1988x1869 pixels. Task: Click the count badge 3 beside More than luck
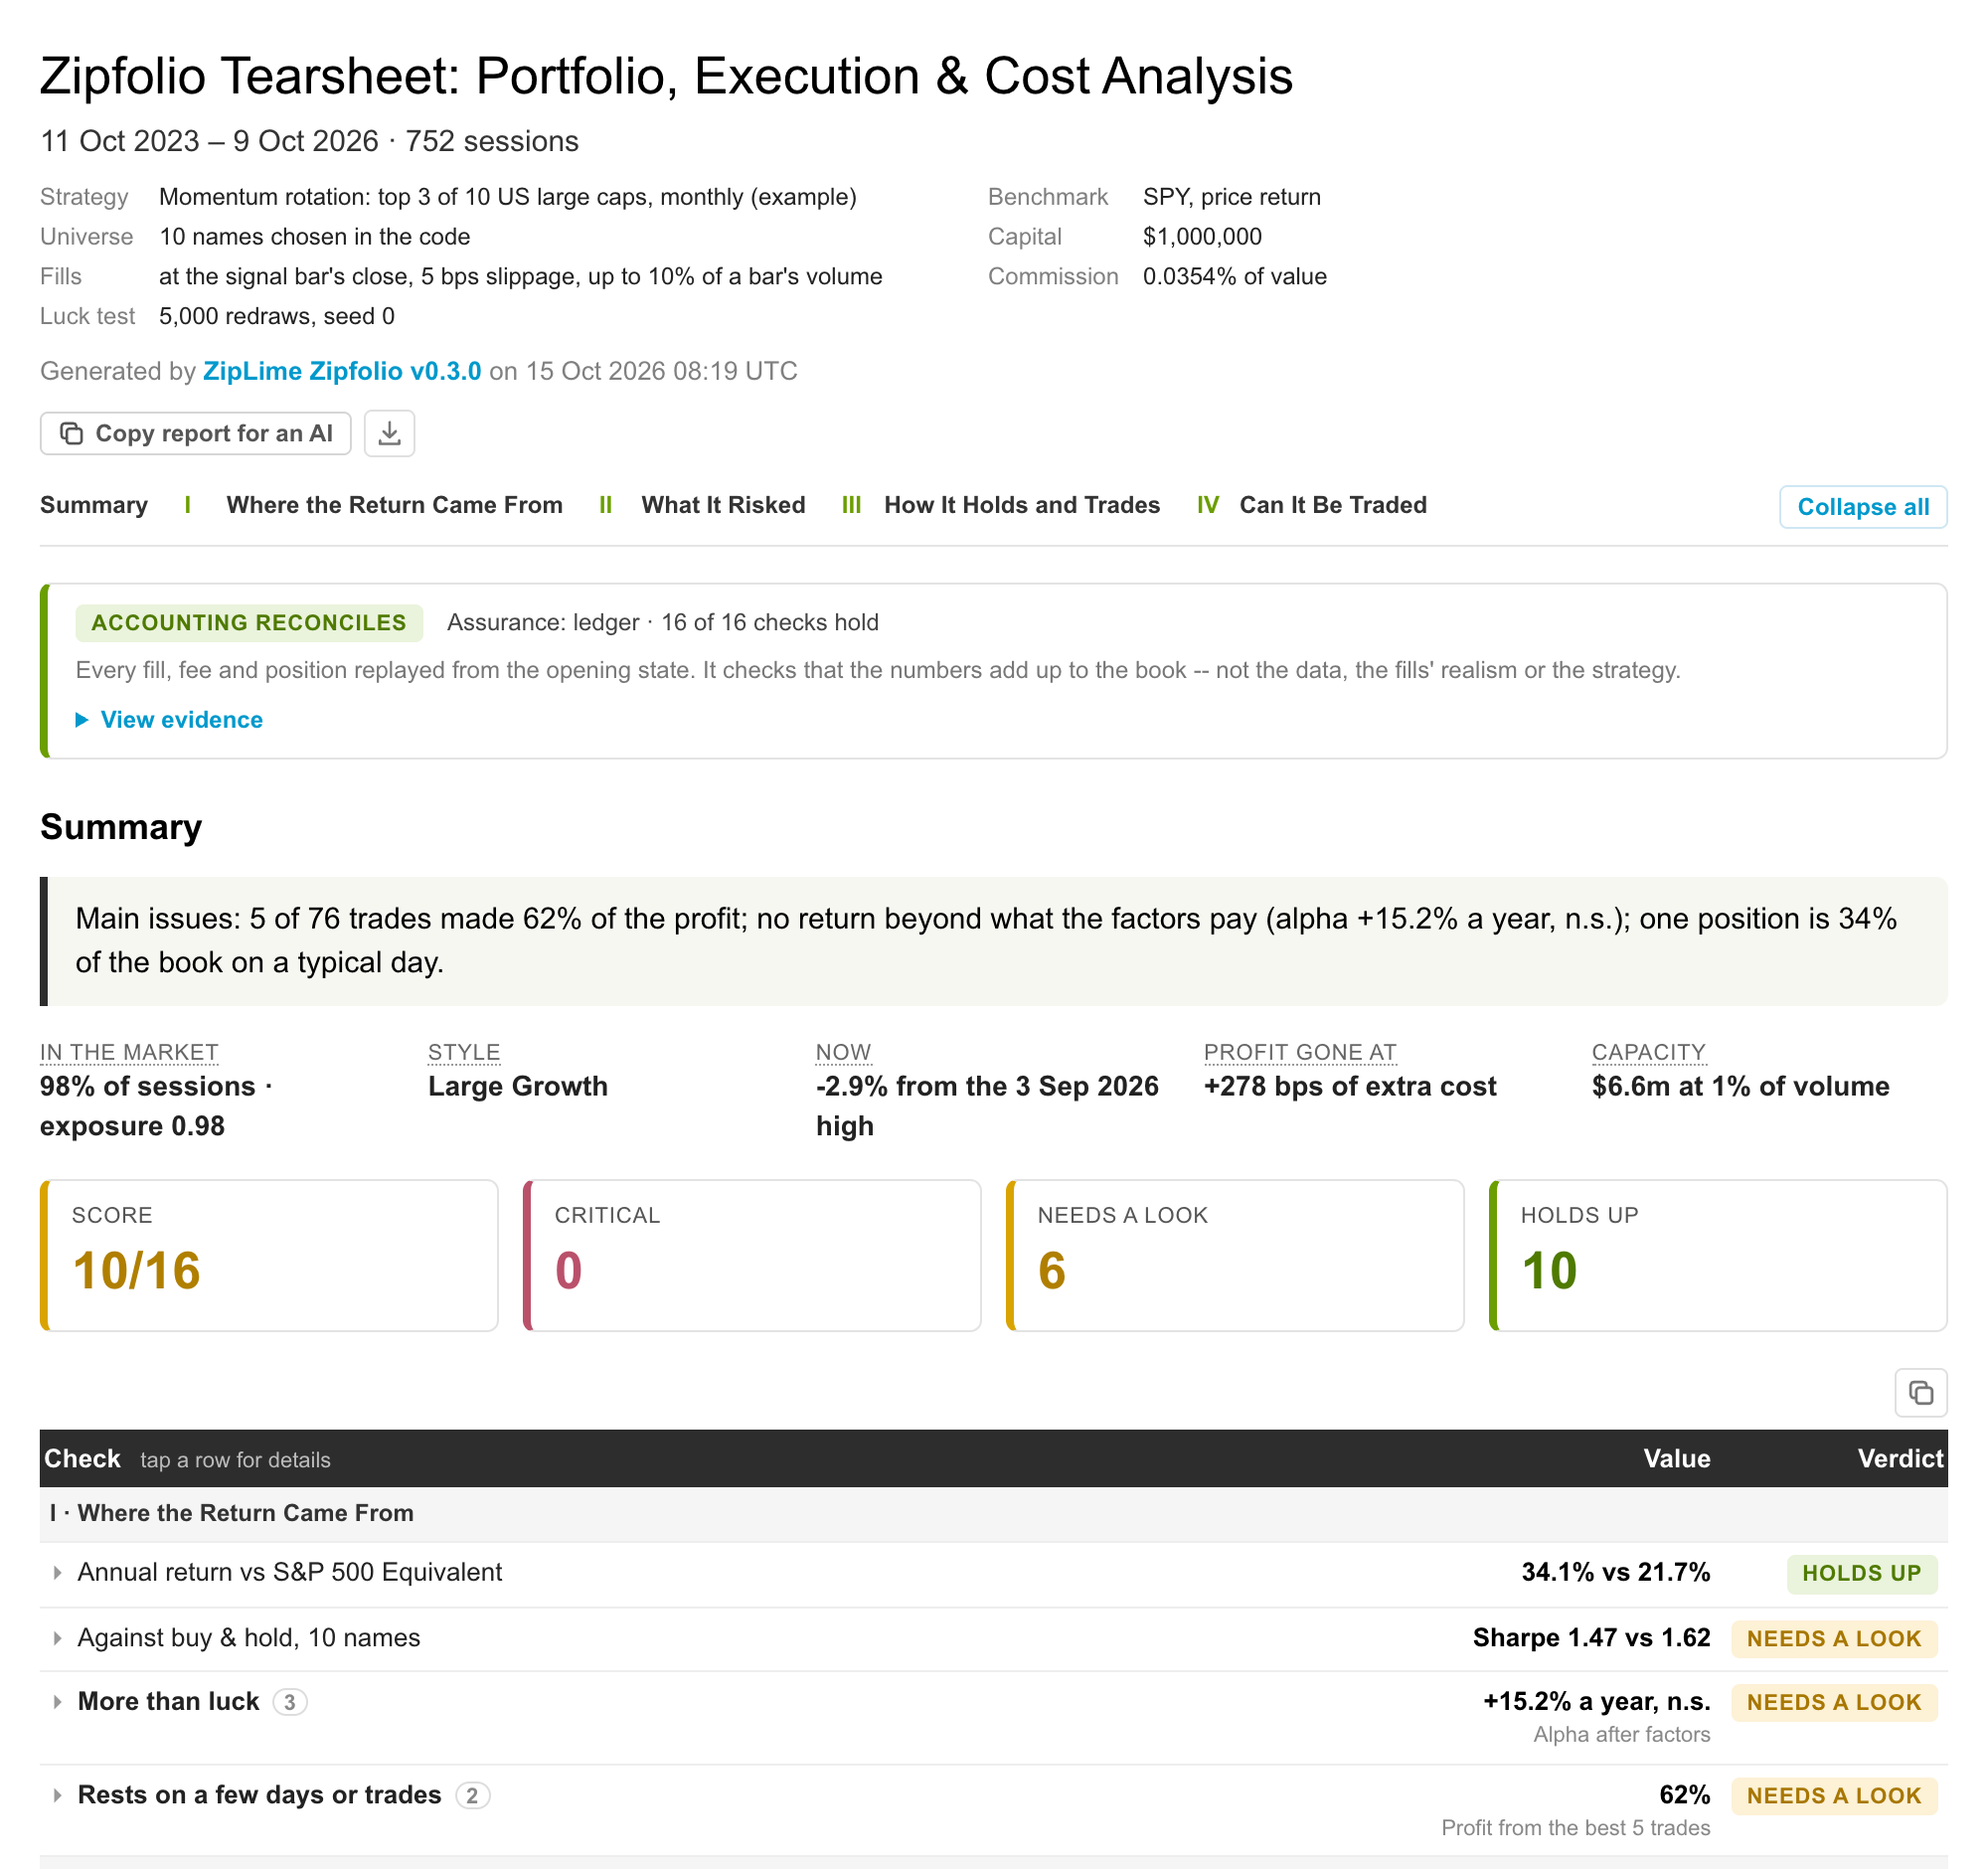290,1702
